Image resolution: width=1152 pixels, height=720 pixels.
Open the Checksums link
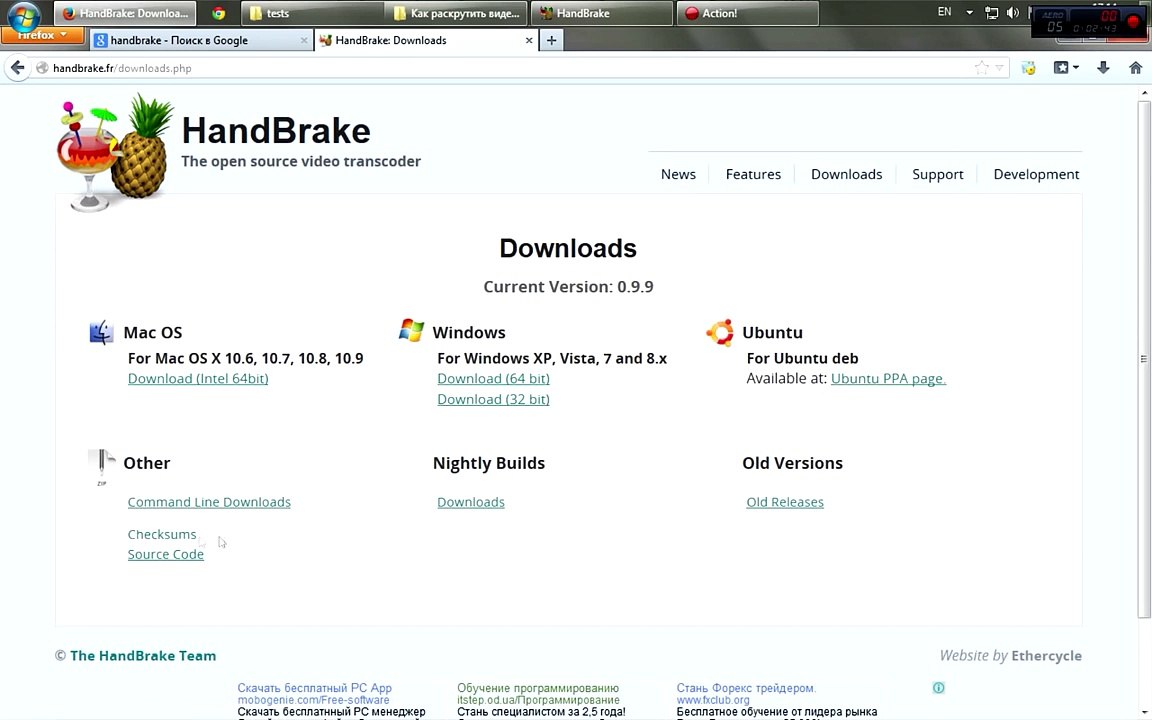(x=162, y=534)
